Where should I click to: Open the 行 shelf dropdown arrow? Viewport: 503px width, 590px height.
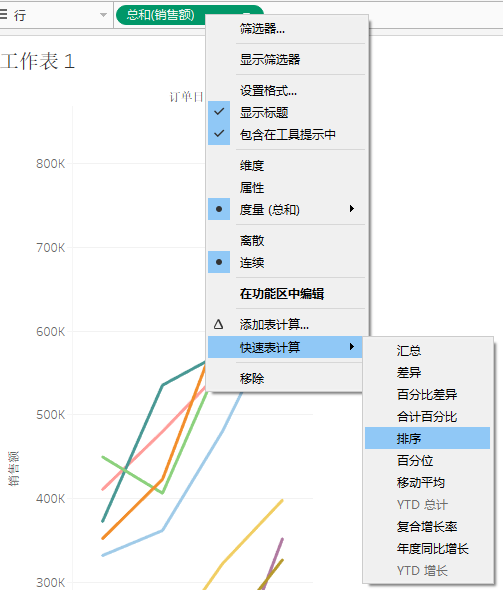103,15
